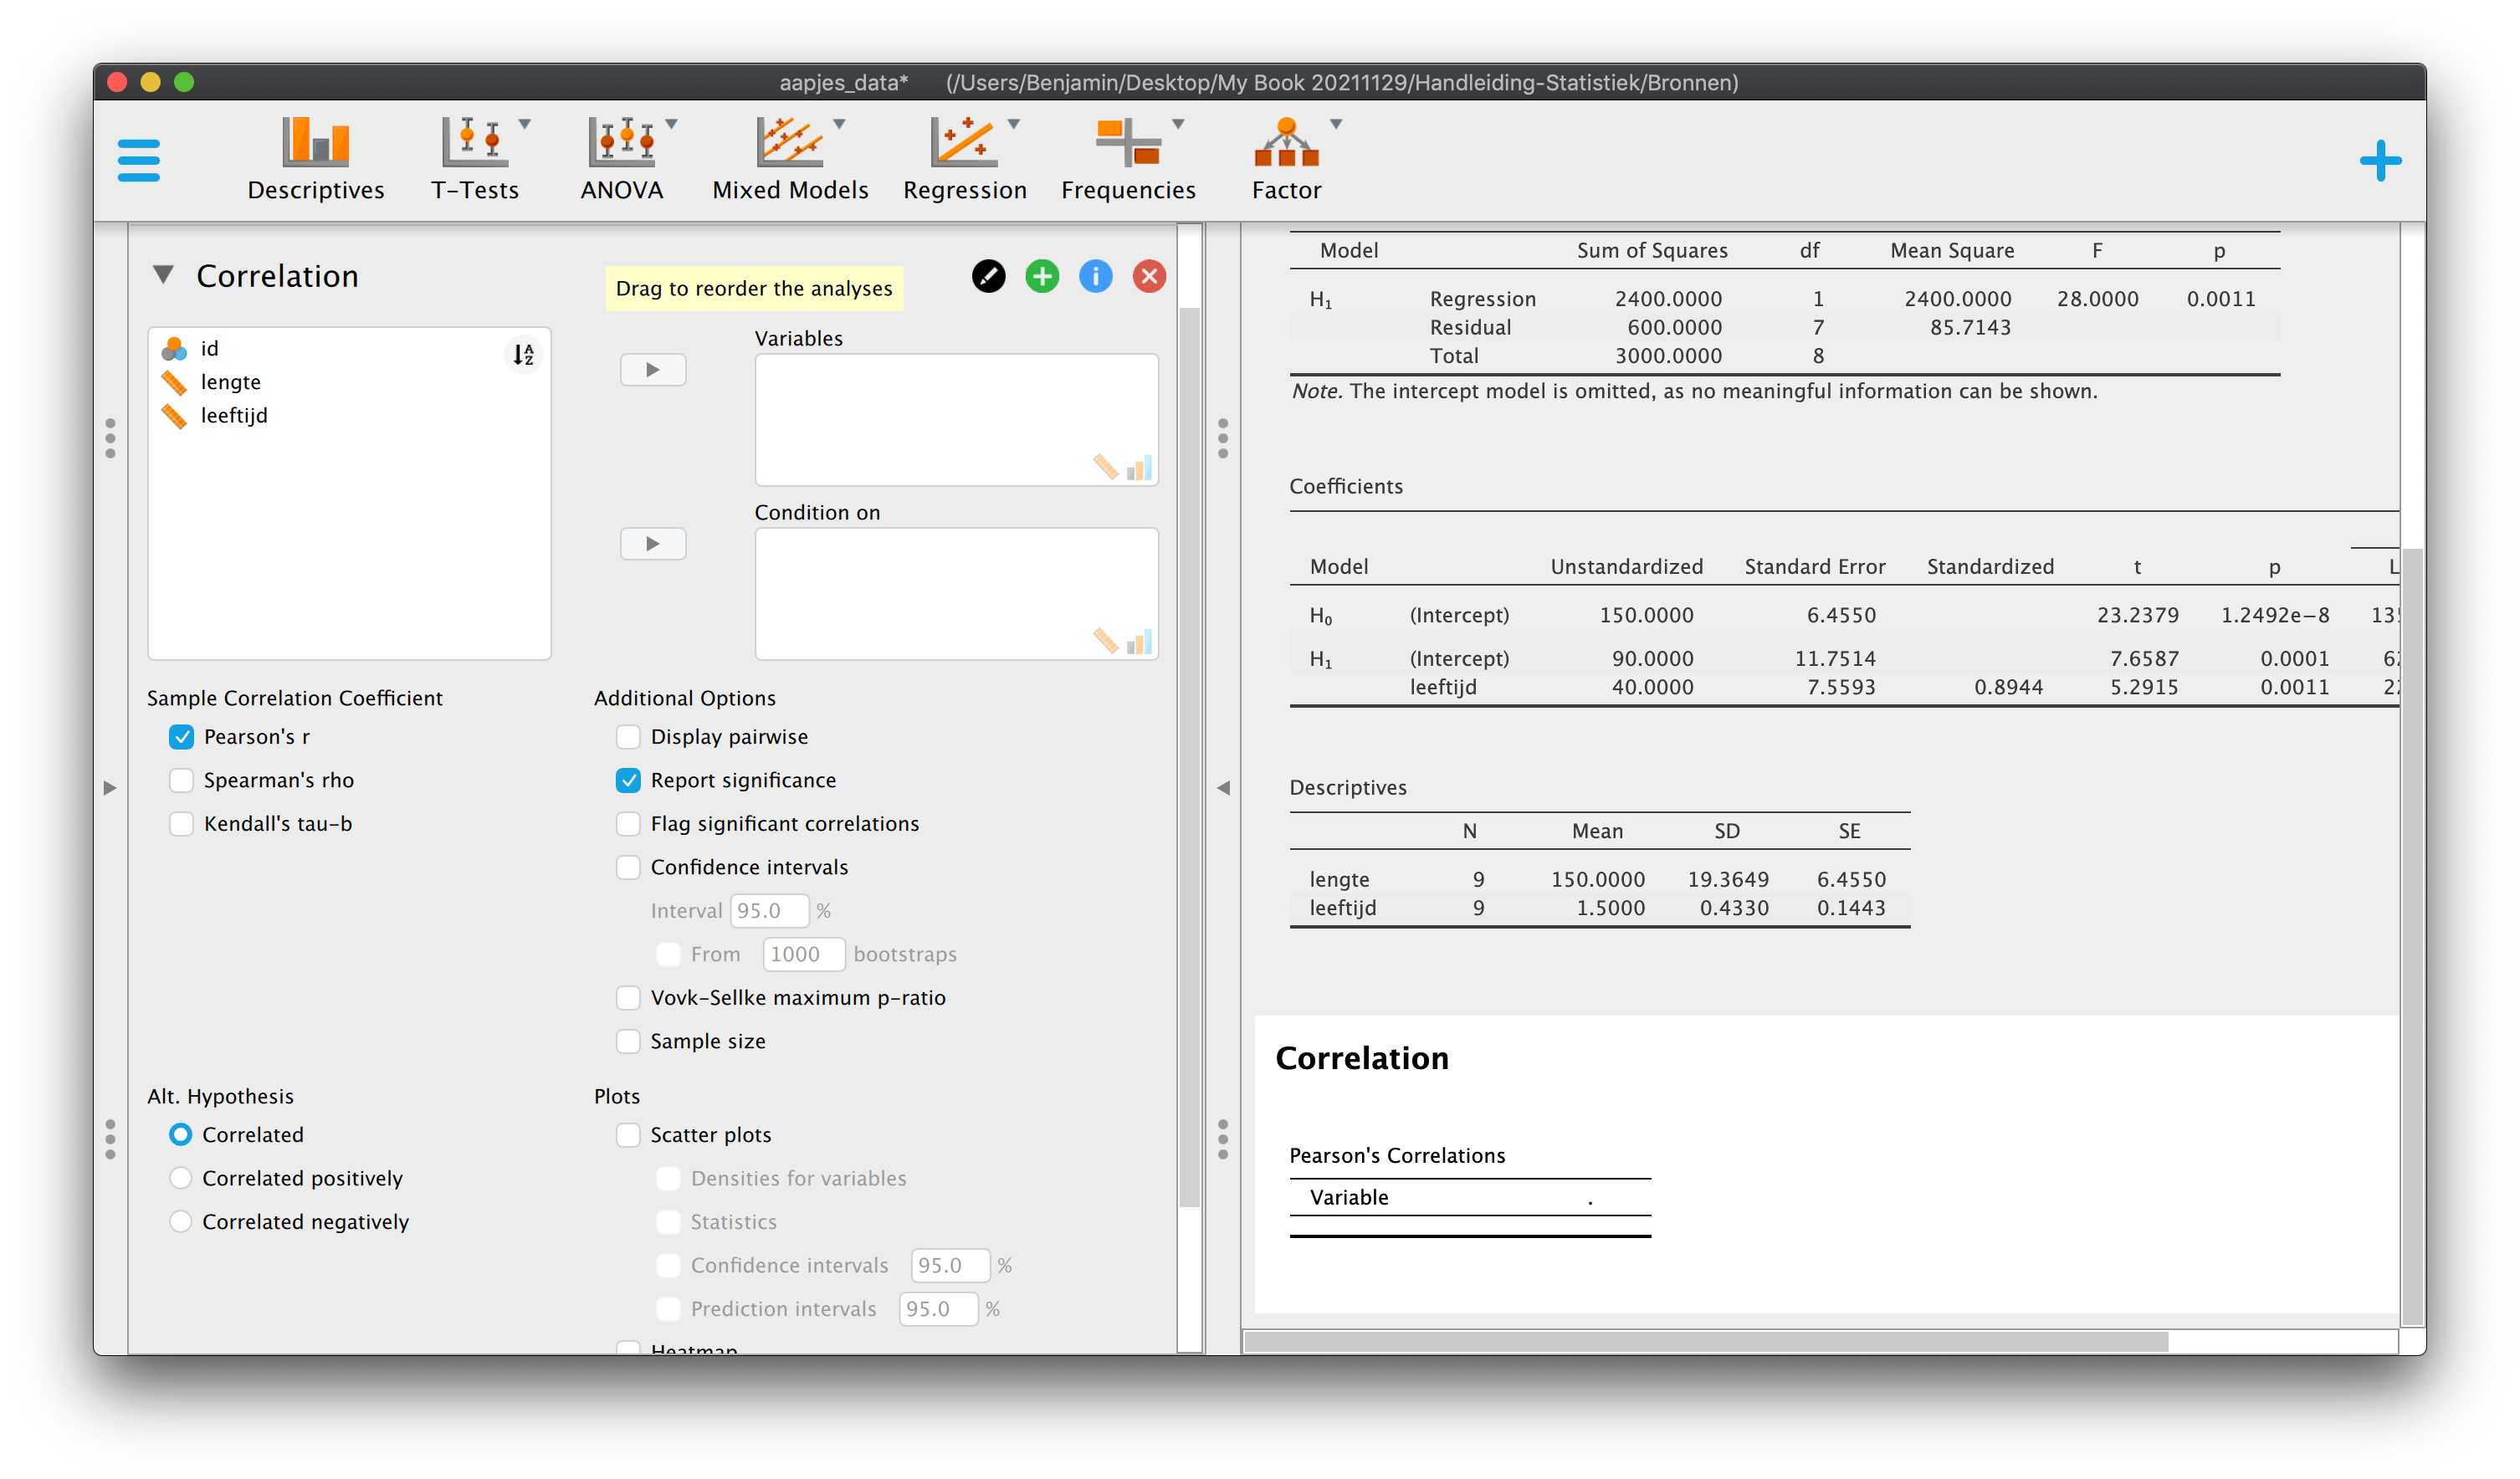Screen dimensions: 2520x1479
Task: Click the blue plus modules icon
Action: click(2380, 160)
